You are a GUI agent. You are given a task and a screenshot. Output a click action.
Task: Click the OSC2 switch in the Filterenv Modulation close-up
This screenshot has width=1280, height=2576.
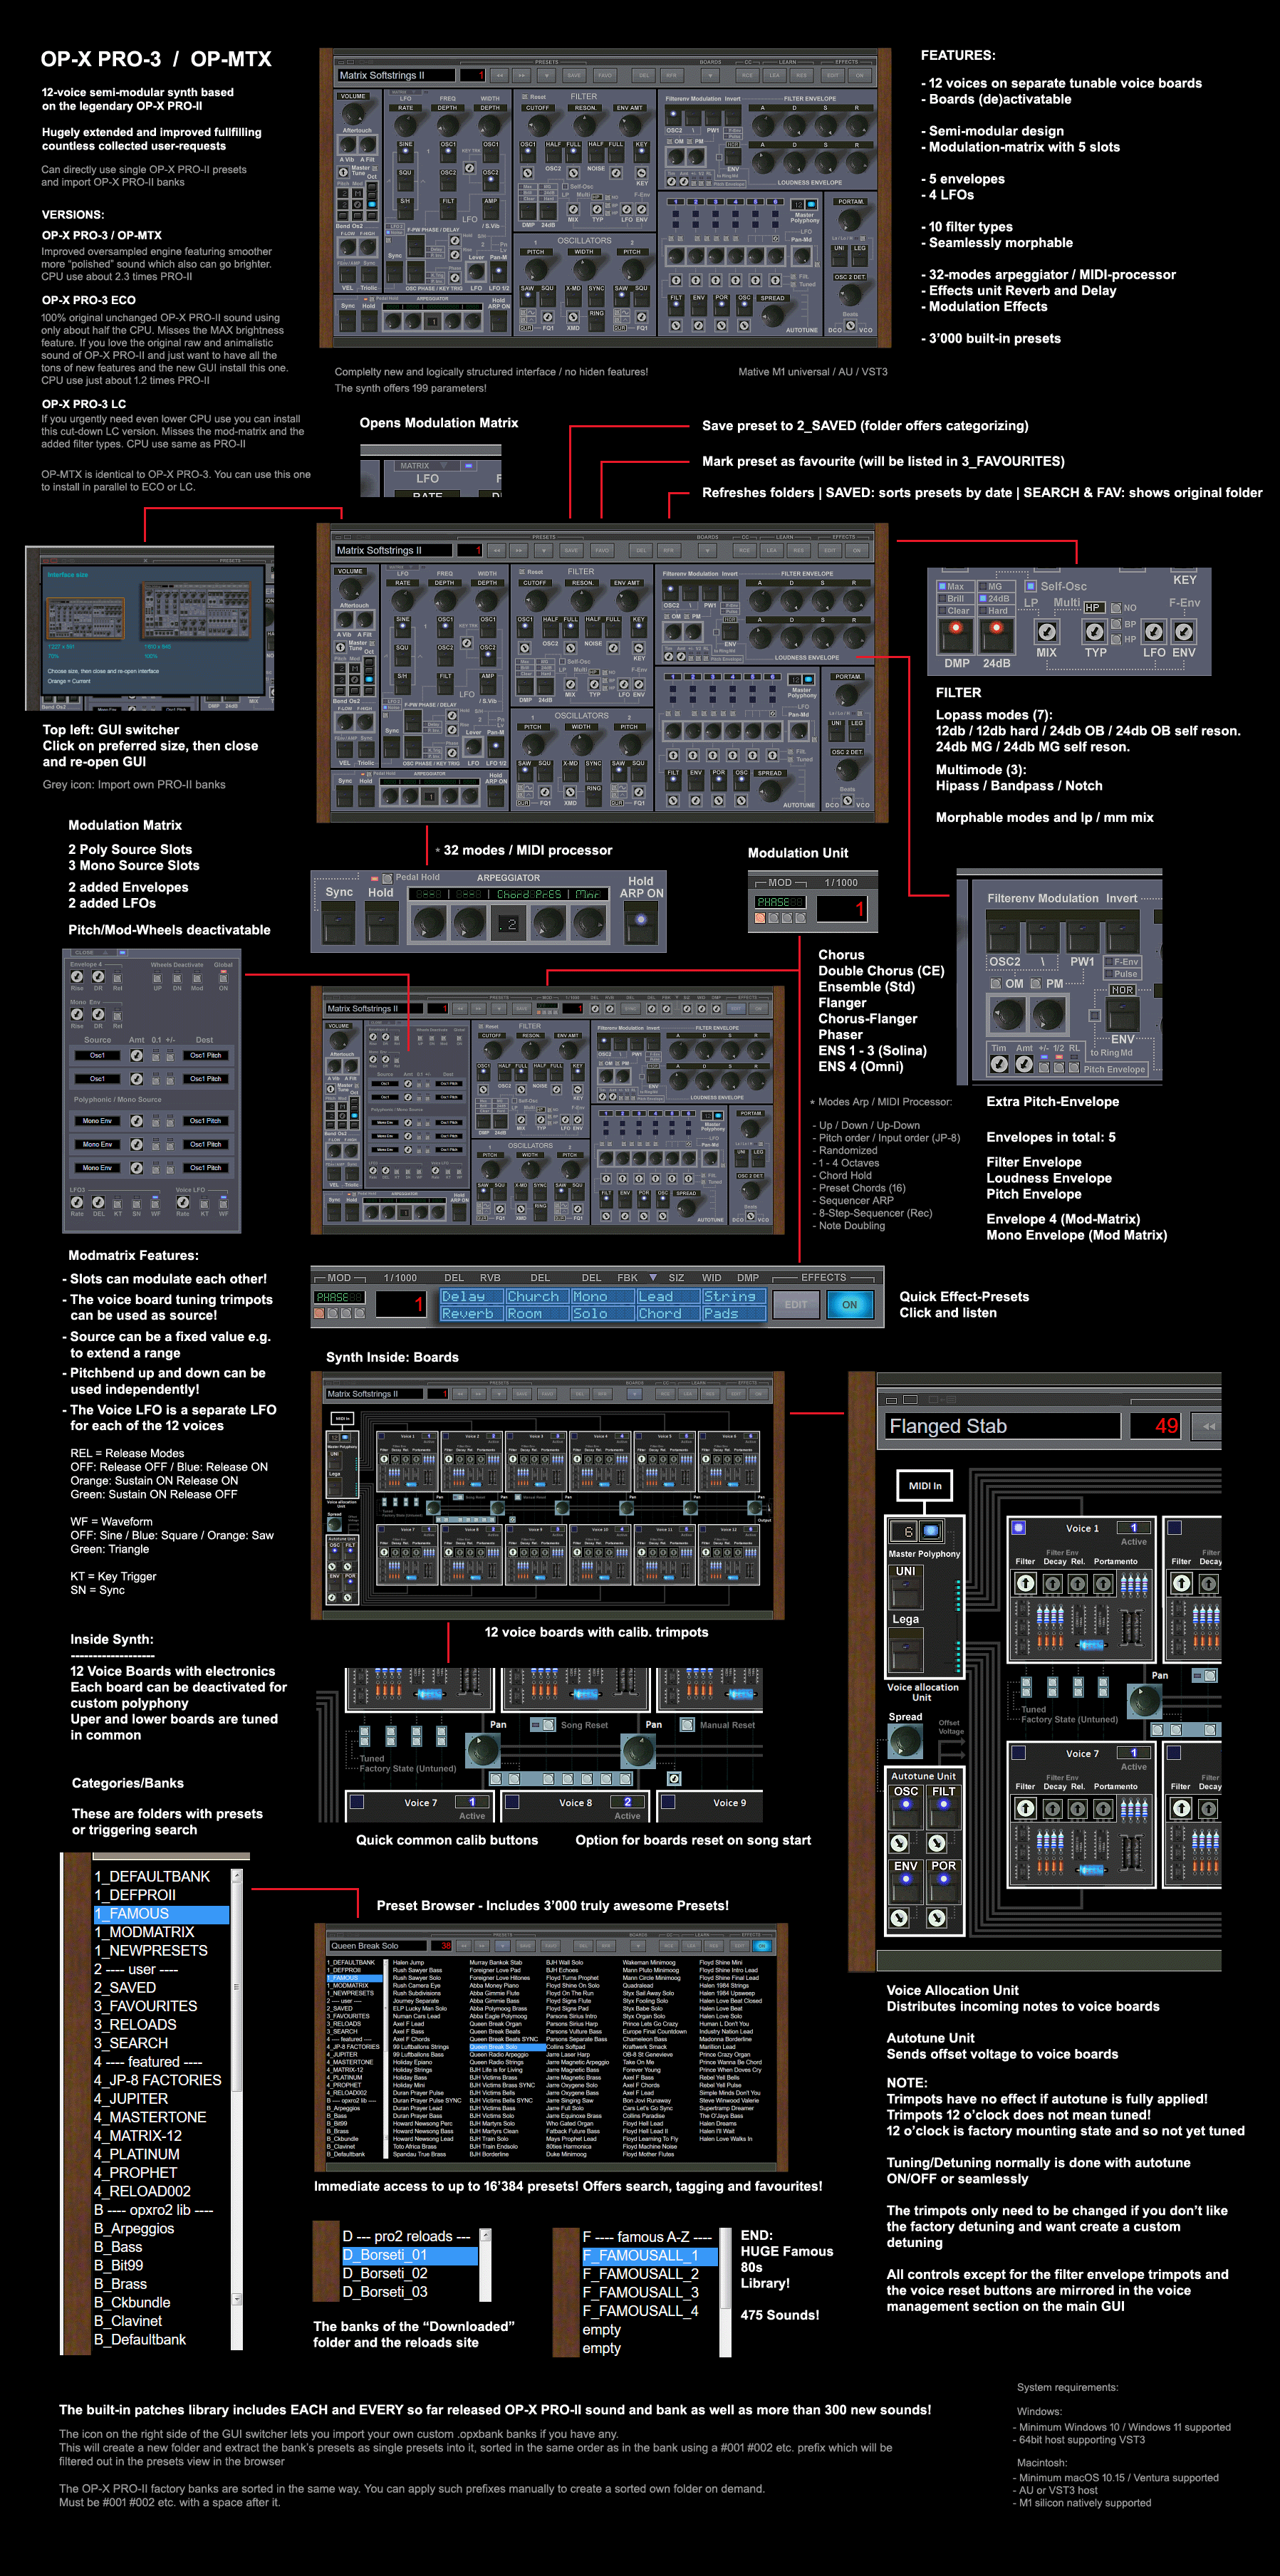click(1003, 936)
